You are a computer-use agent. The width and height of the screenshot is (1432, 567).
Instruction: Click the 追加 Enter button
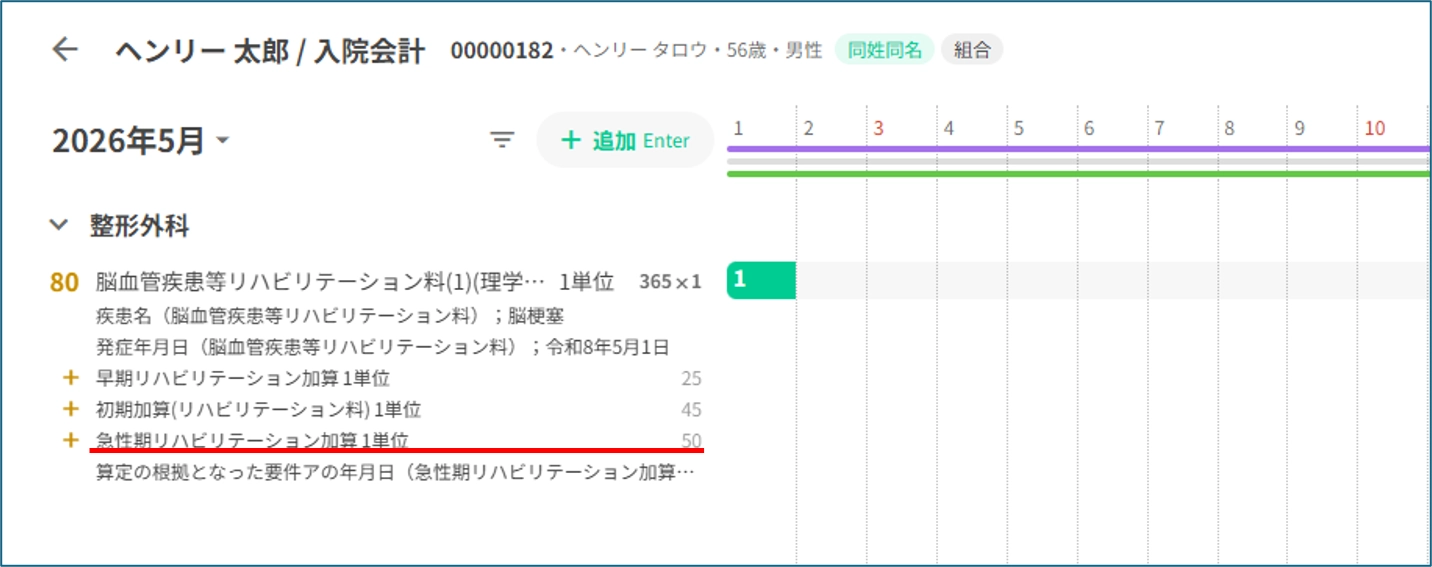625,140
